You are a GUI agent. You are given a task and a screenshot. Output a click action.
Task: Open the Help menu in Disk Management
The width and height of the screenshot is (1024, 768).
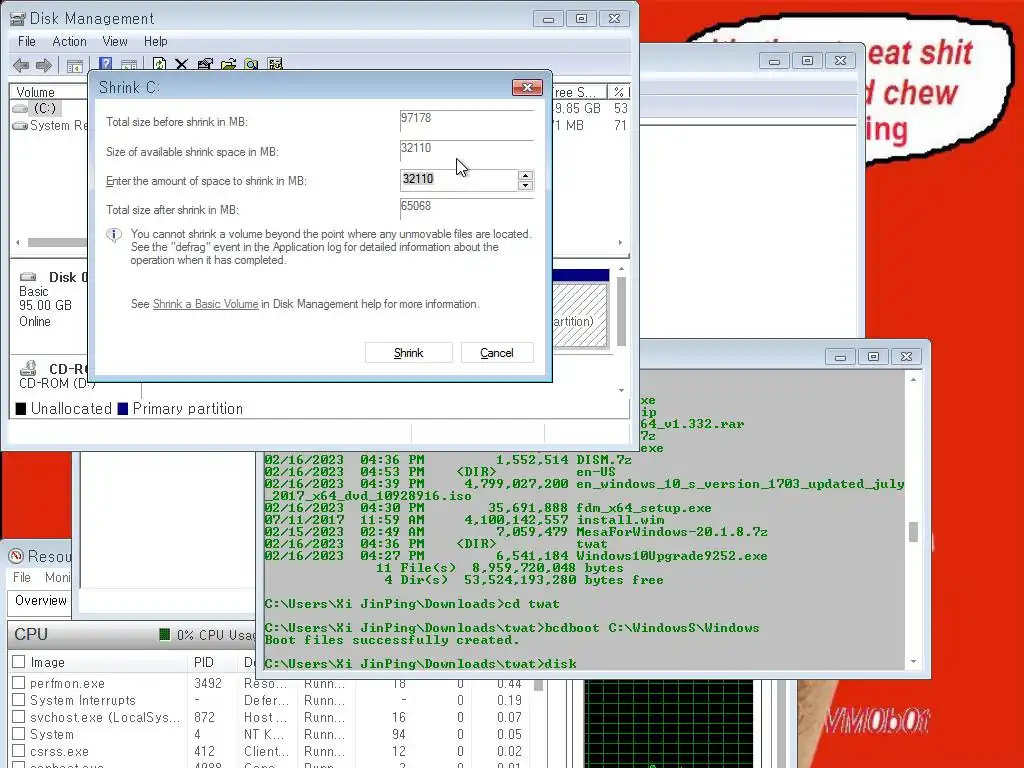(155, 41)
